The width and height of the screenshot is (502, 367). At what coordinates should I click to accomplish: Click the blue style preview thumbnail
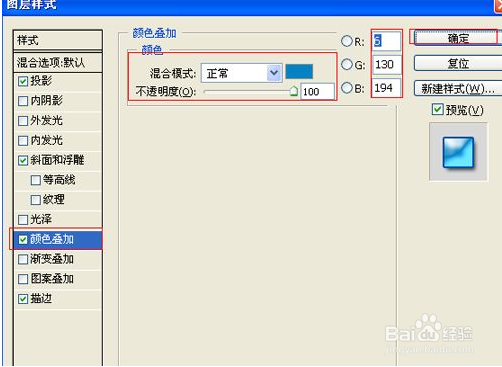coord(458,152)
